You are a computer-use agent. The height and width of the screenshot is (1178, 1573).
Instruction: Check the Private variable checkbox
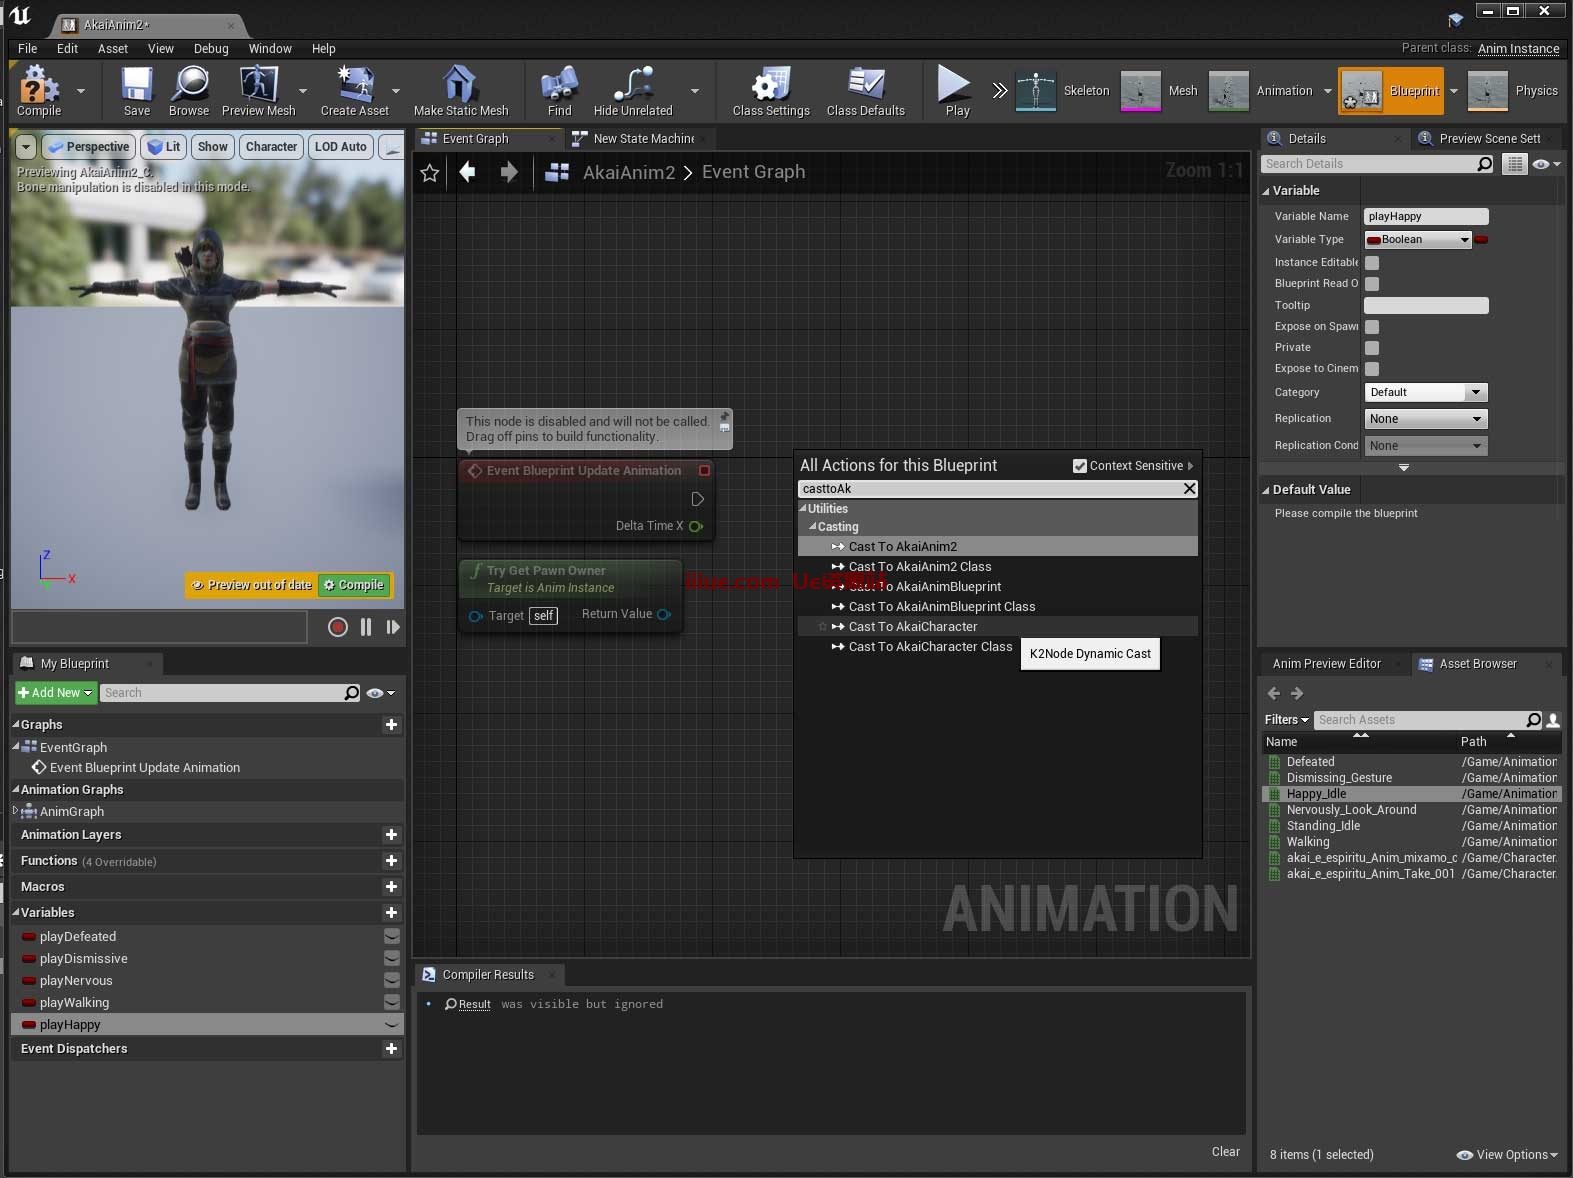(x=1372, y=348)
